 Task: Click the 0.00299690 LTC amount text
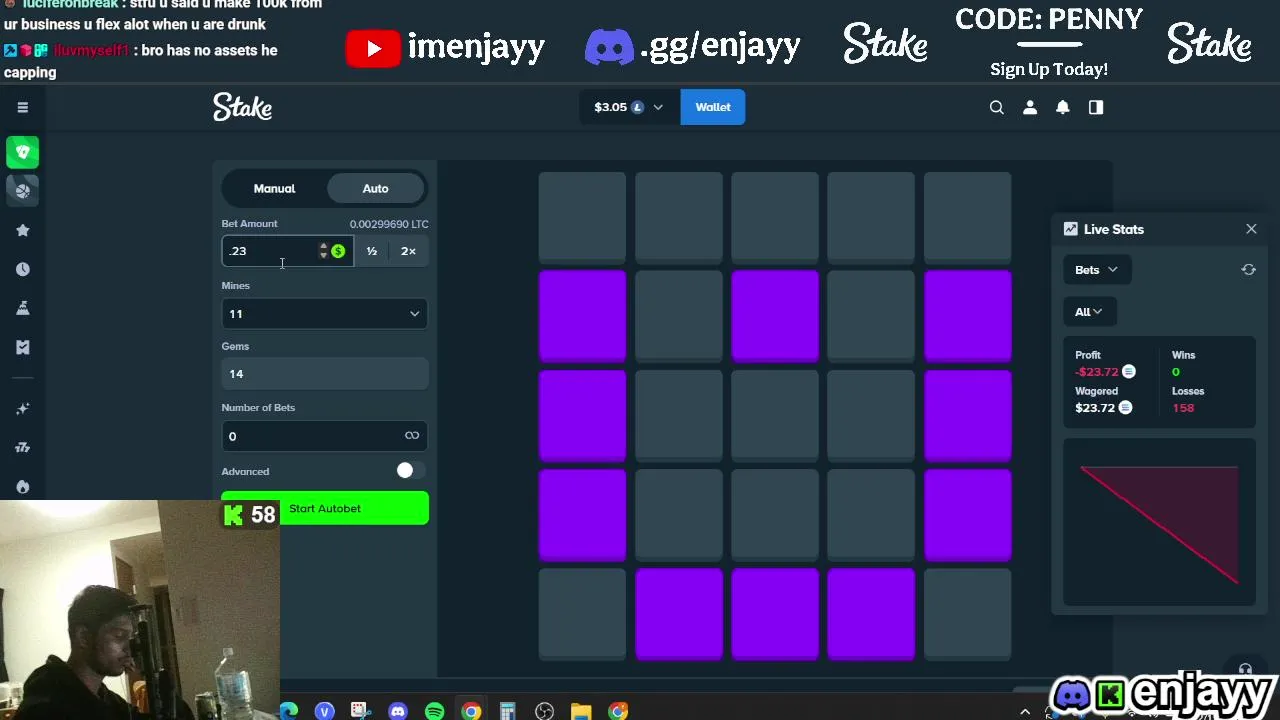(x=389, y=224)
